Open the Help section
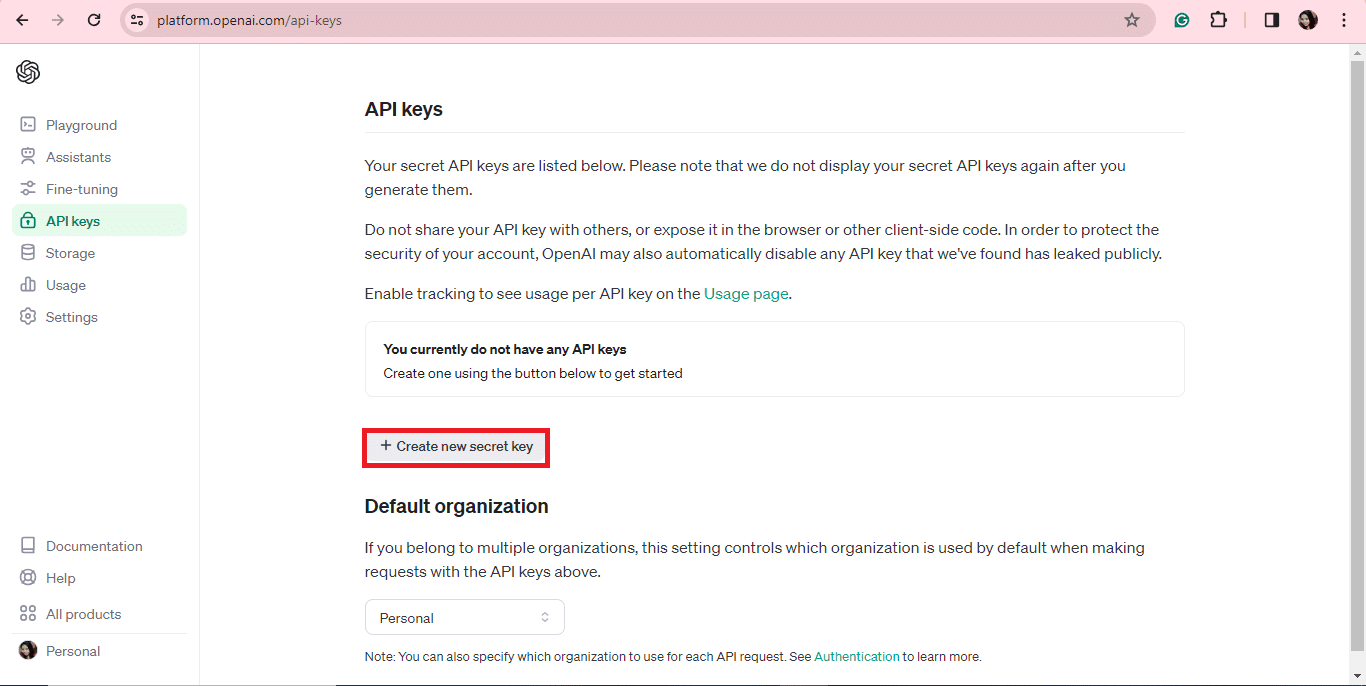The image size is (1366, 686). pos(61,577)
